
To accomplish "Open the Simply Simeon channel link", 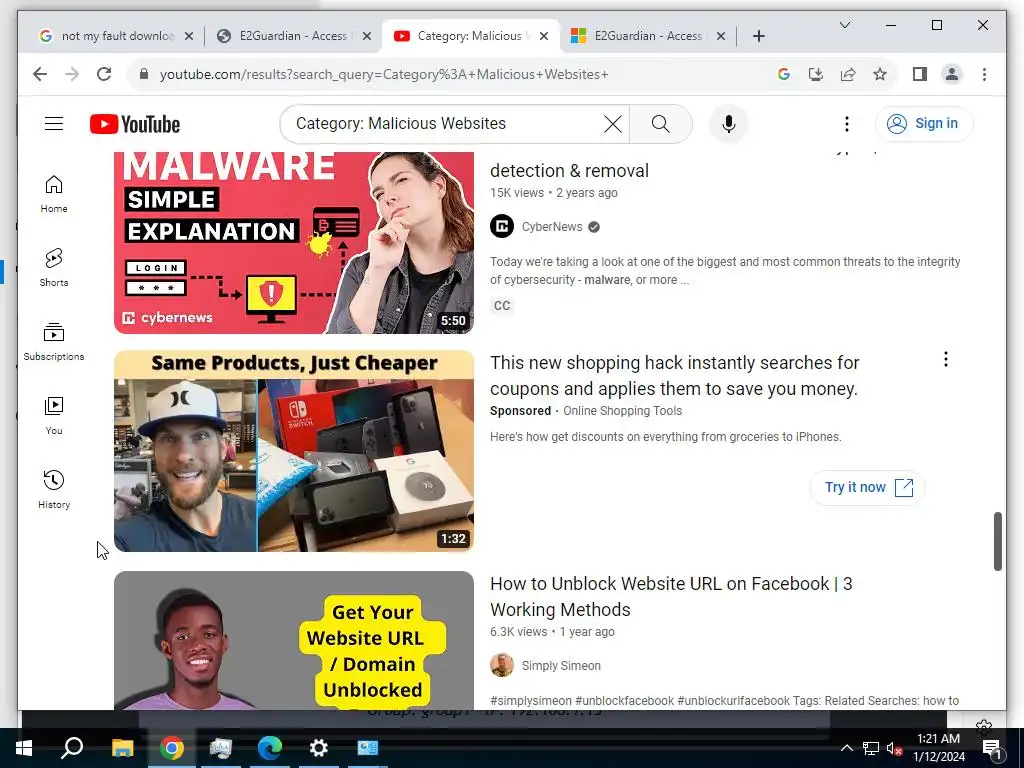I will tap(561, 665).
